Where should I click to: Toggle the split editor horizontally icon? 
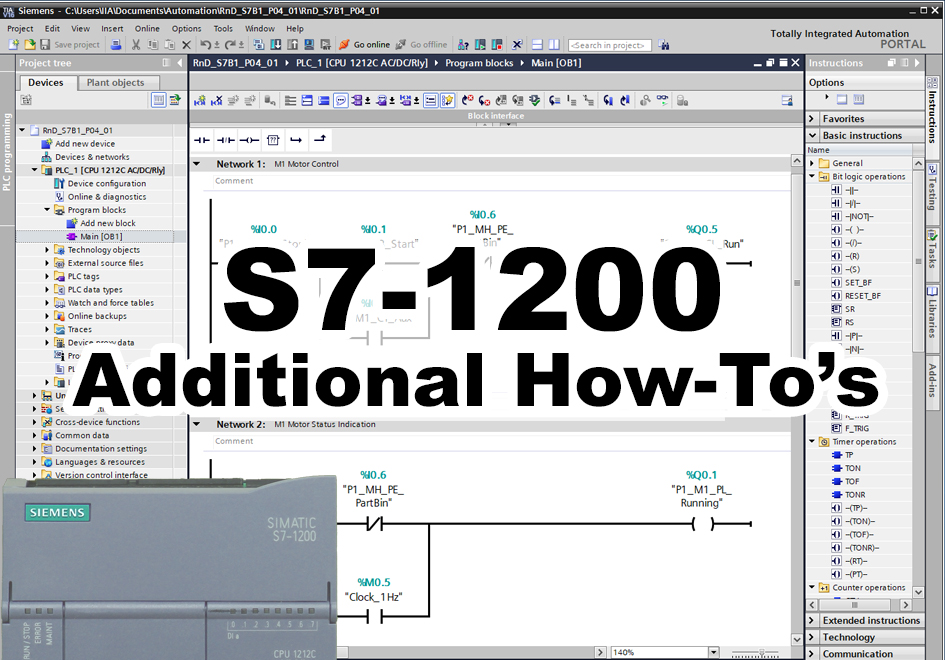coord(537,45)
